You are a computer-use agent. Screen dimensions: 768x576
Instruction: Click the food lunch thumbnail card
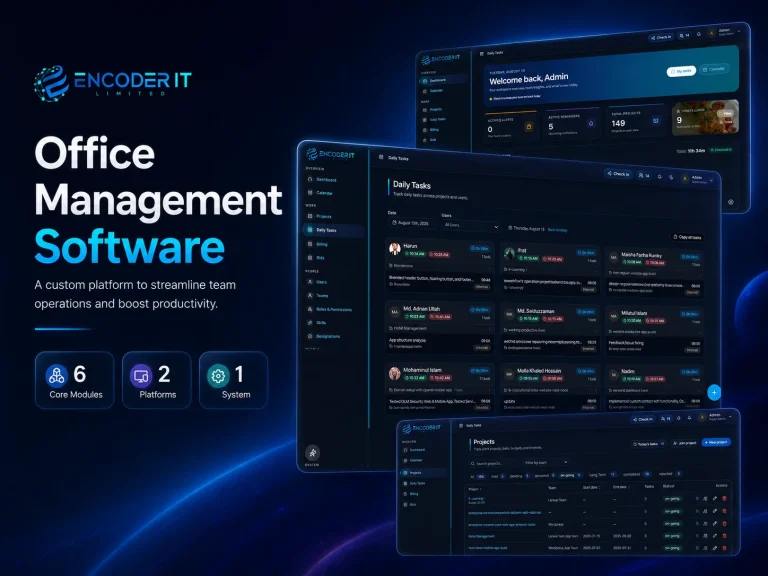point(705,117)
